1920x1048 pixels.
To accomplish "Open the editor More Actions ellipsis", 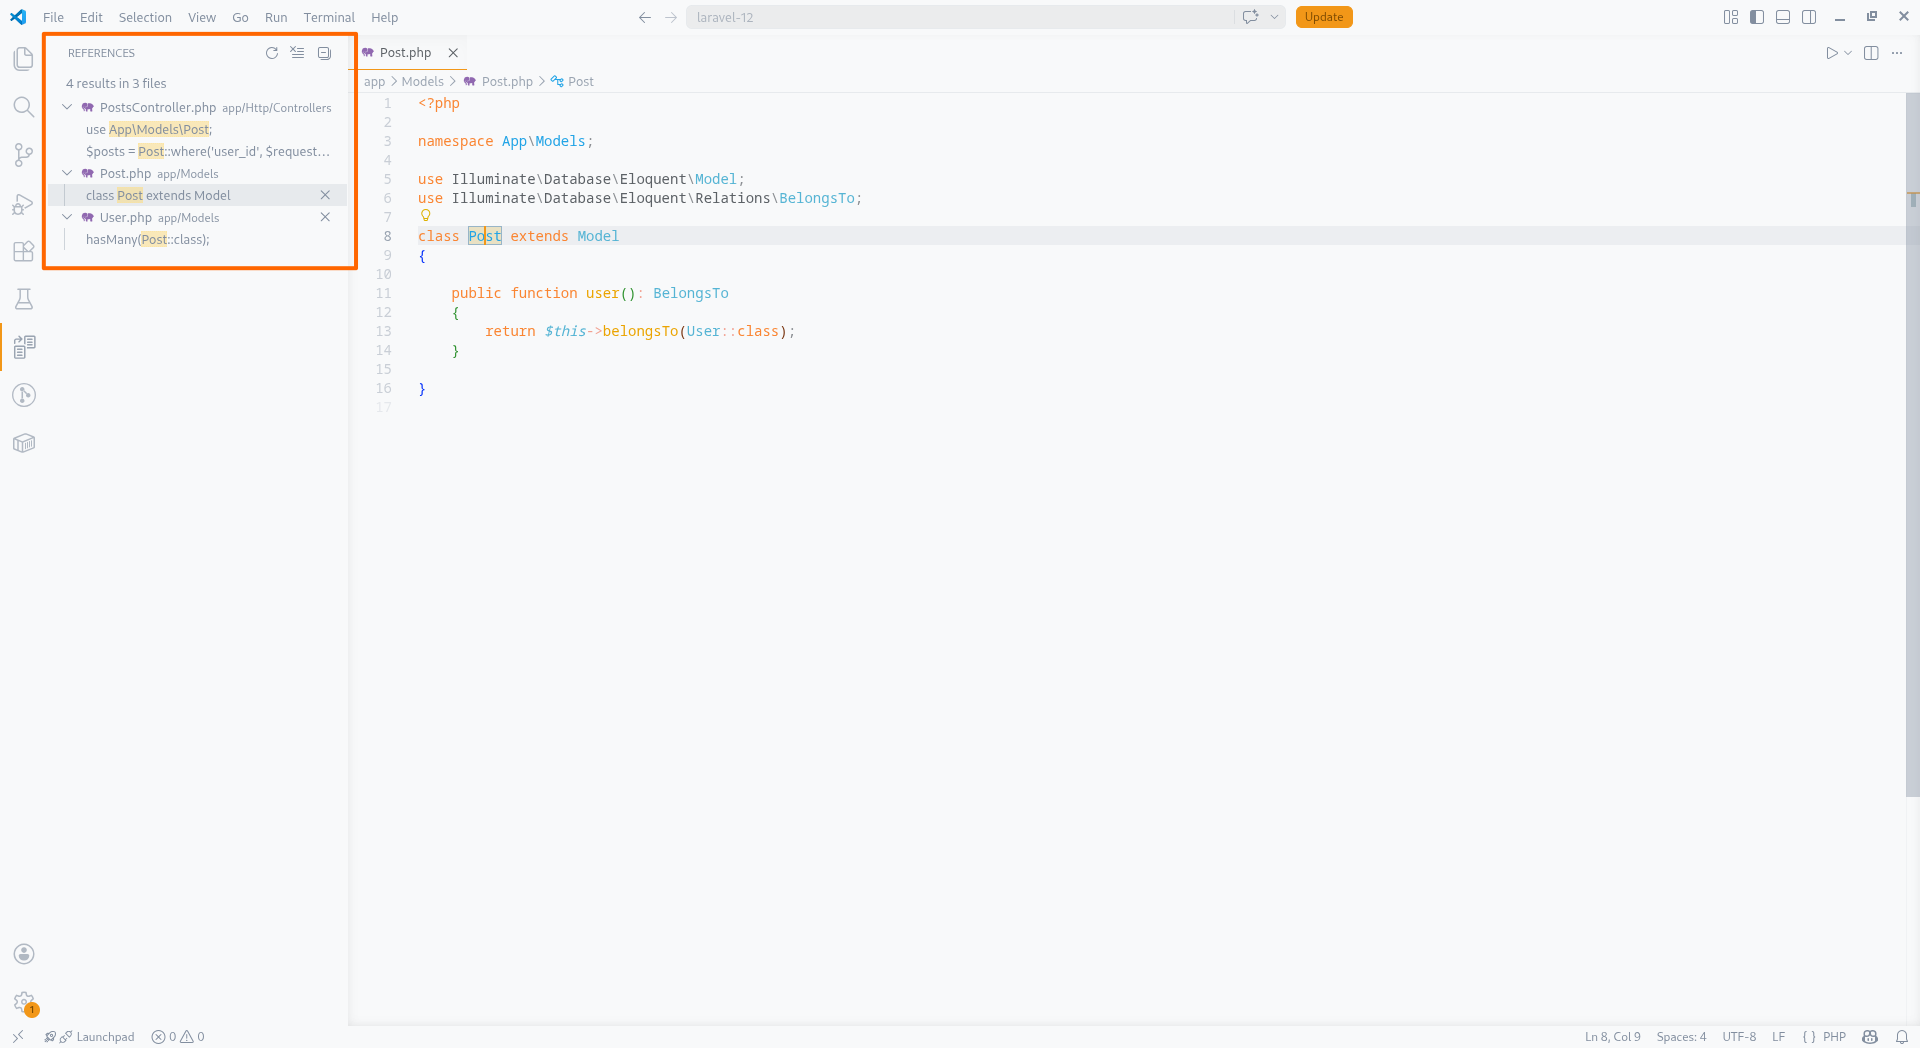I will (1897, 53).
